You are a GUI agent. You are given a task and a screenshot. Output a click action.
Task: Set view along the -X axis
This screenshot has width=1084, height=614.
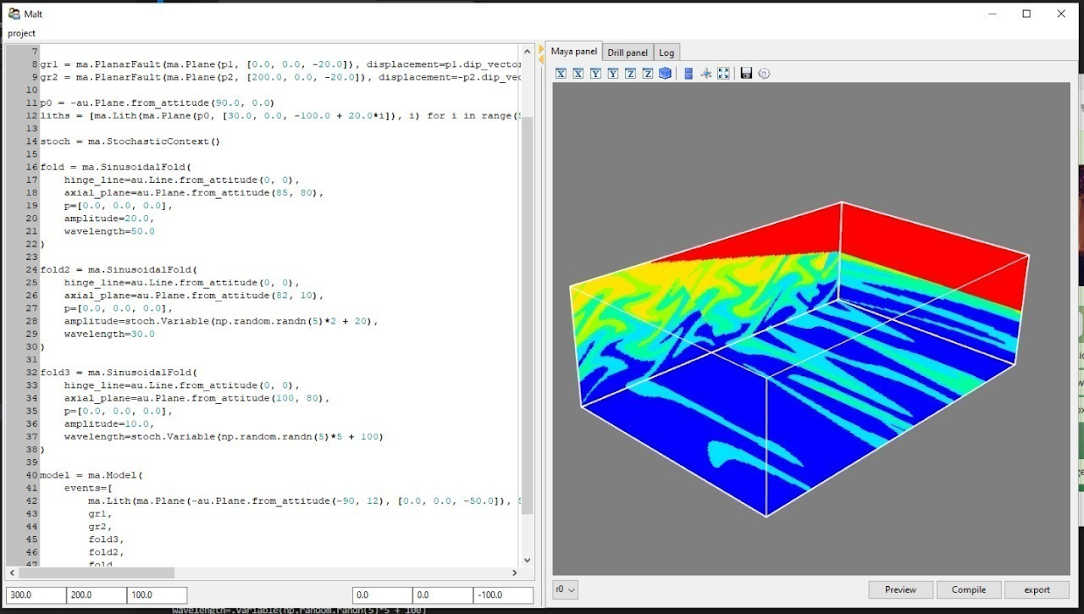point(561,73)
